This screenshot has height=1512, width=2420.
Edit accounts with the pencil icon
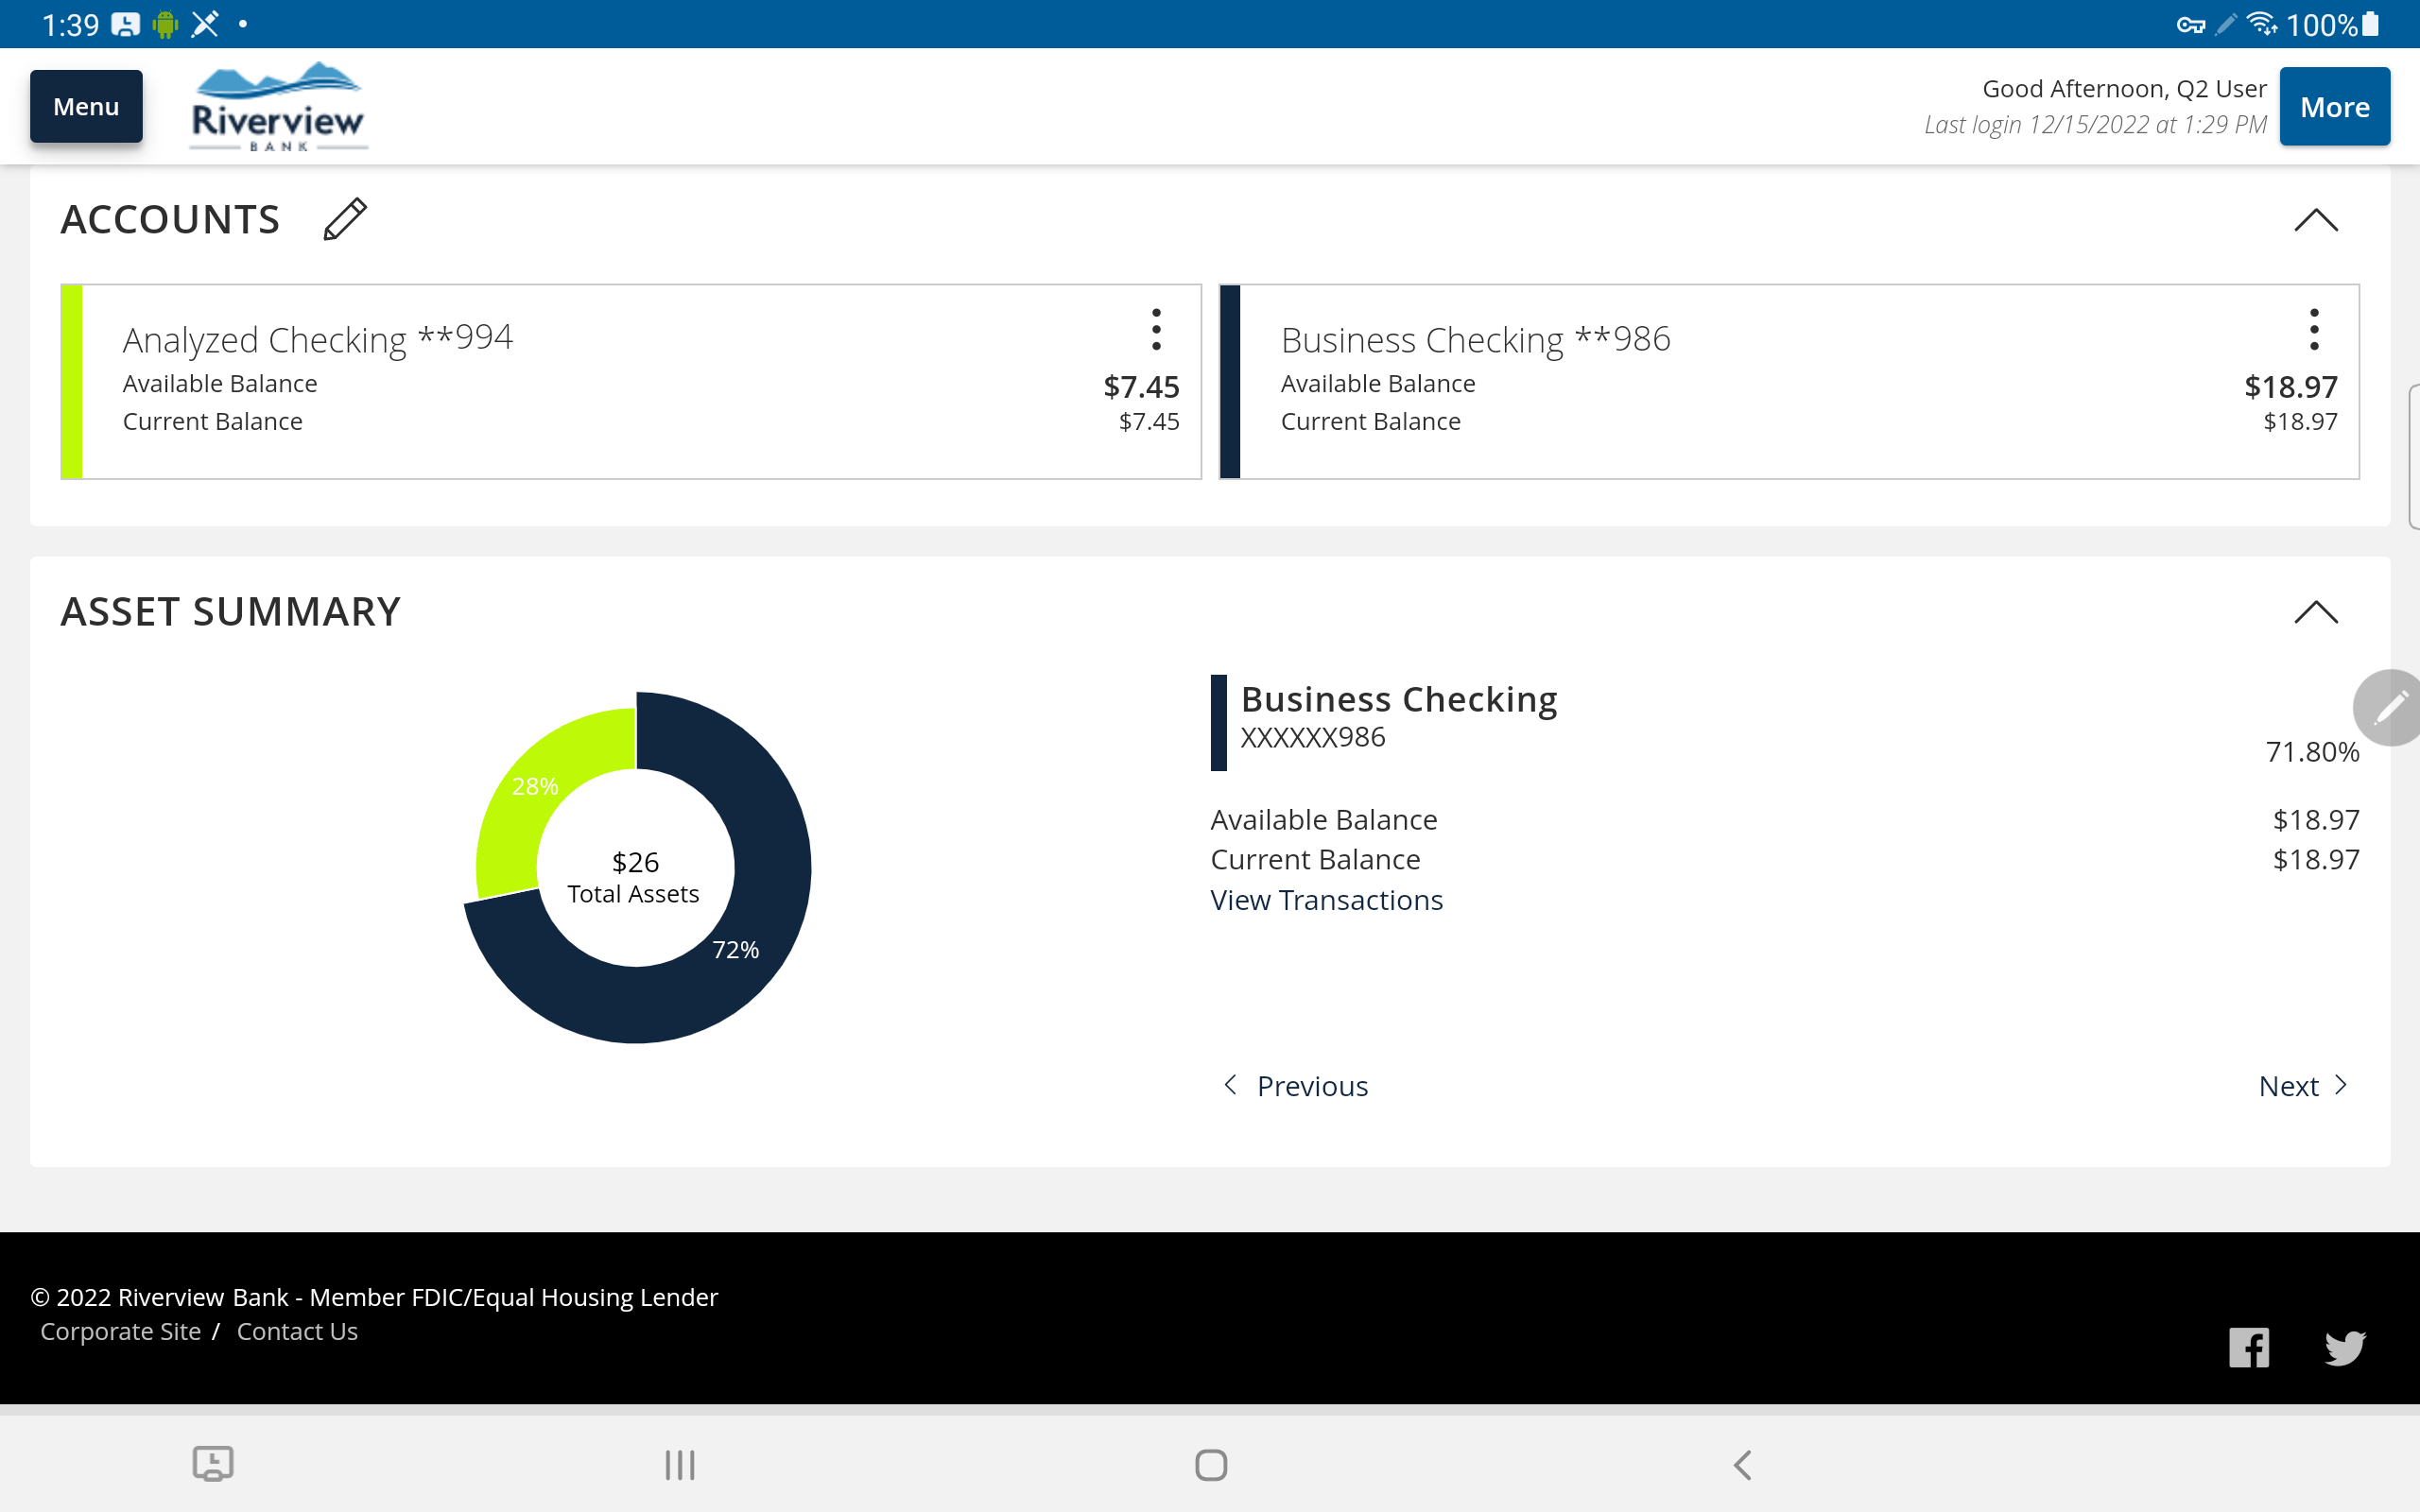coord(345,219)
